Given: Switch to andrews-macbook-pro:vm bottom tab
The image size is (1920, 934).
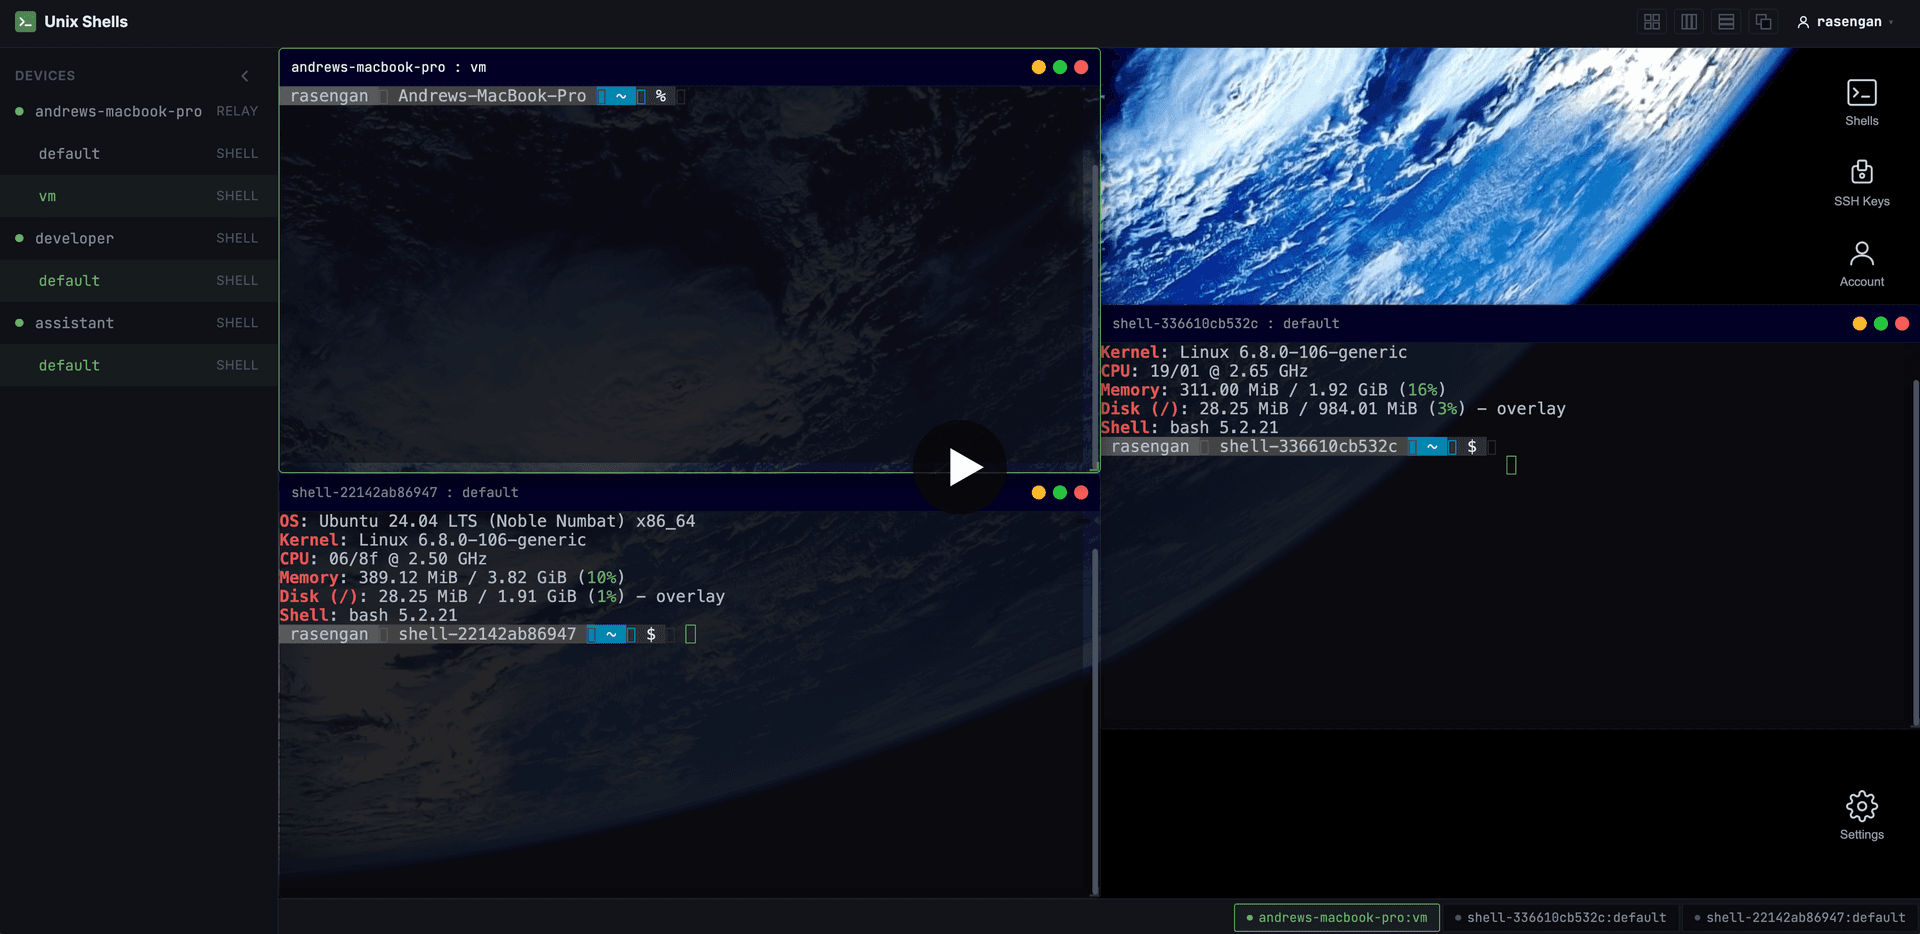Looking at the screenshot, I should [1336, 918].
